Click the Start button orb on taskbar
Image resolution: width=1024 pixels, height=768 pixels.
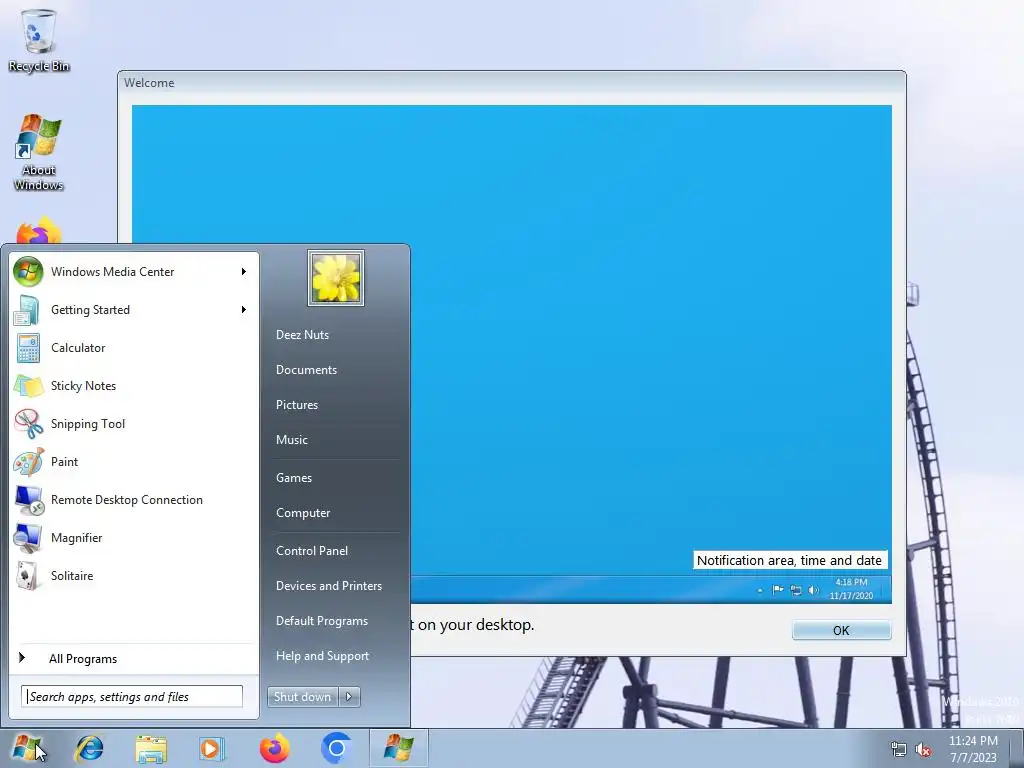click(27, 748)
